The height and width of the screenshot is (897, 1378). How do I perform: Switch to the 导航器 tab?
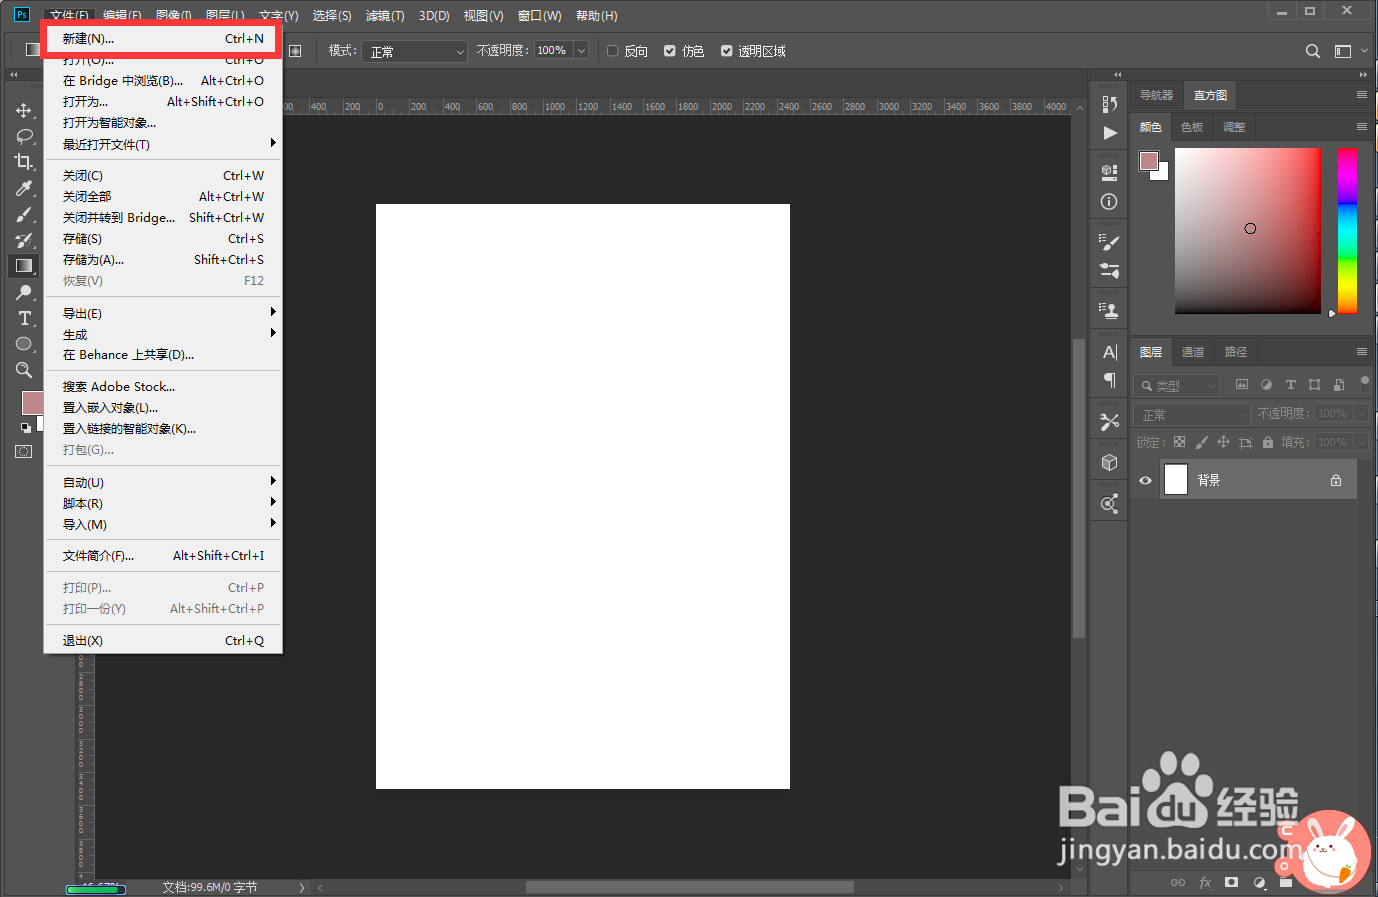click(x=1156, y=95)
